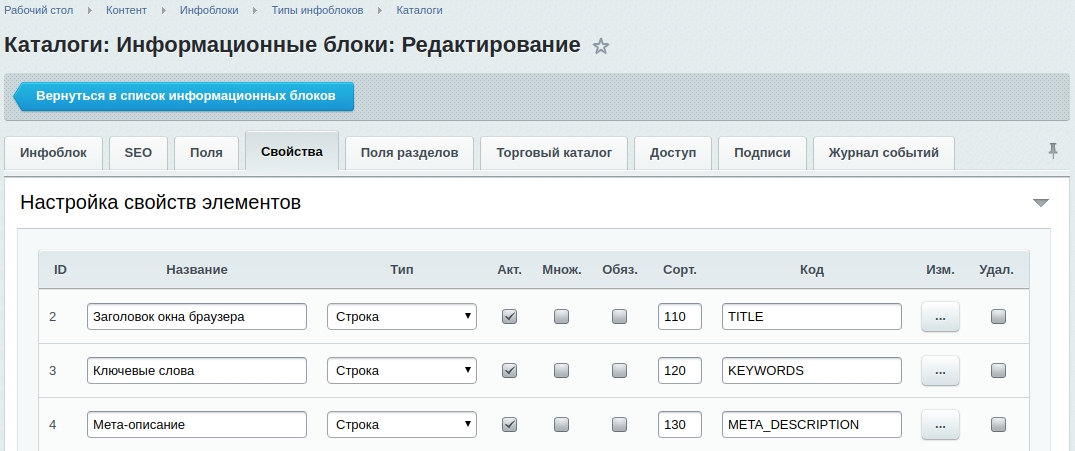Click the pin icon beside the tabs
The width and height of the screenshot is (1075, 451).
pyautogui.click(x=1052, y=151)
